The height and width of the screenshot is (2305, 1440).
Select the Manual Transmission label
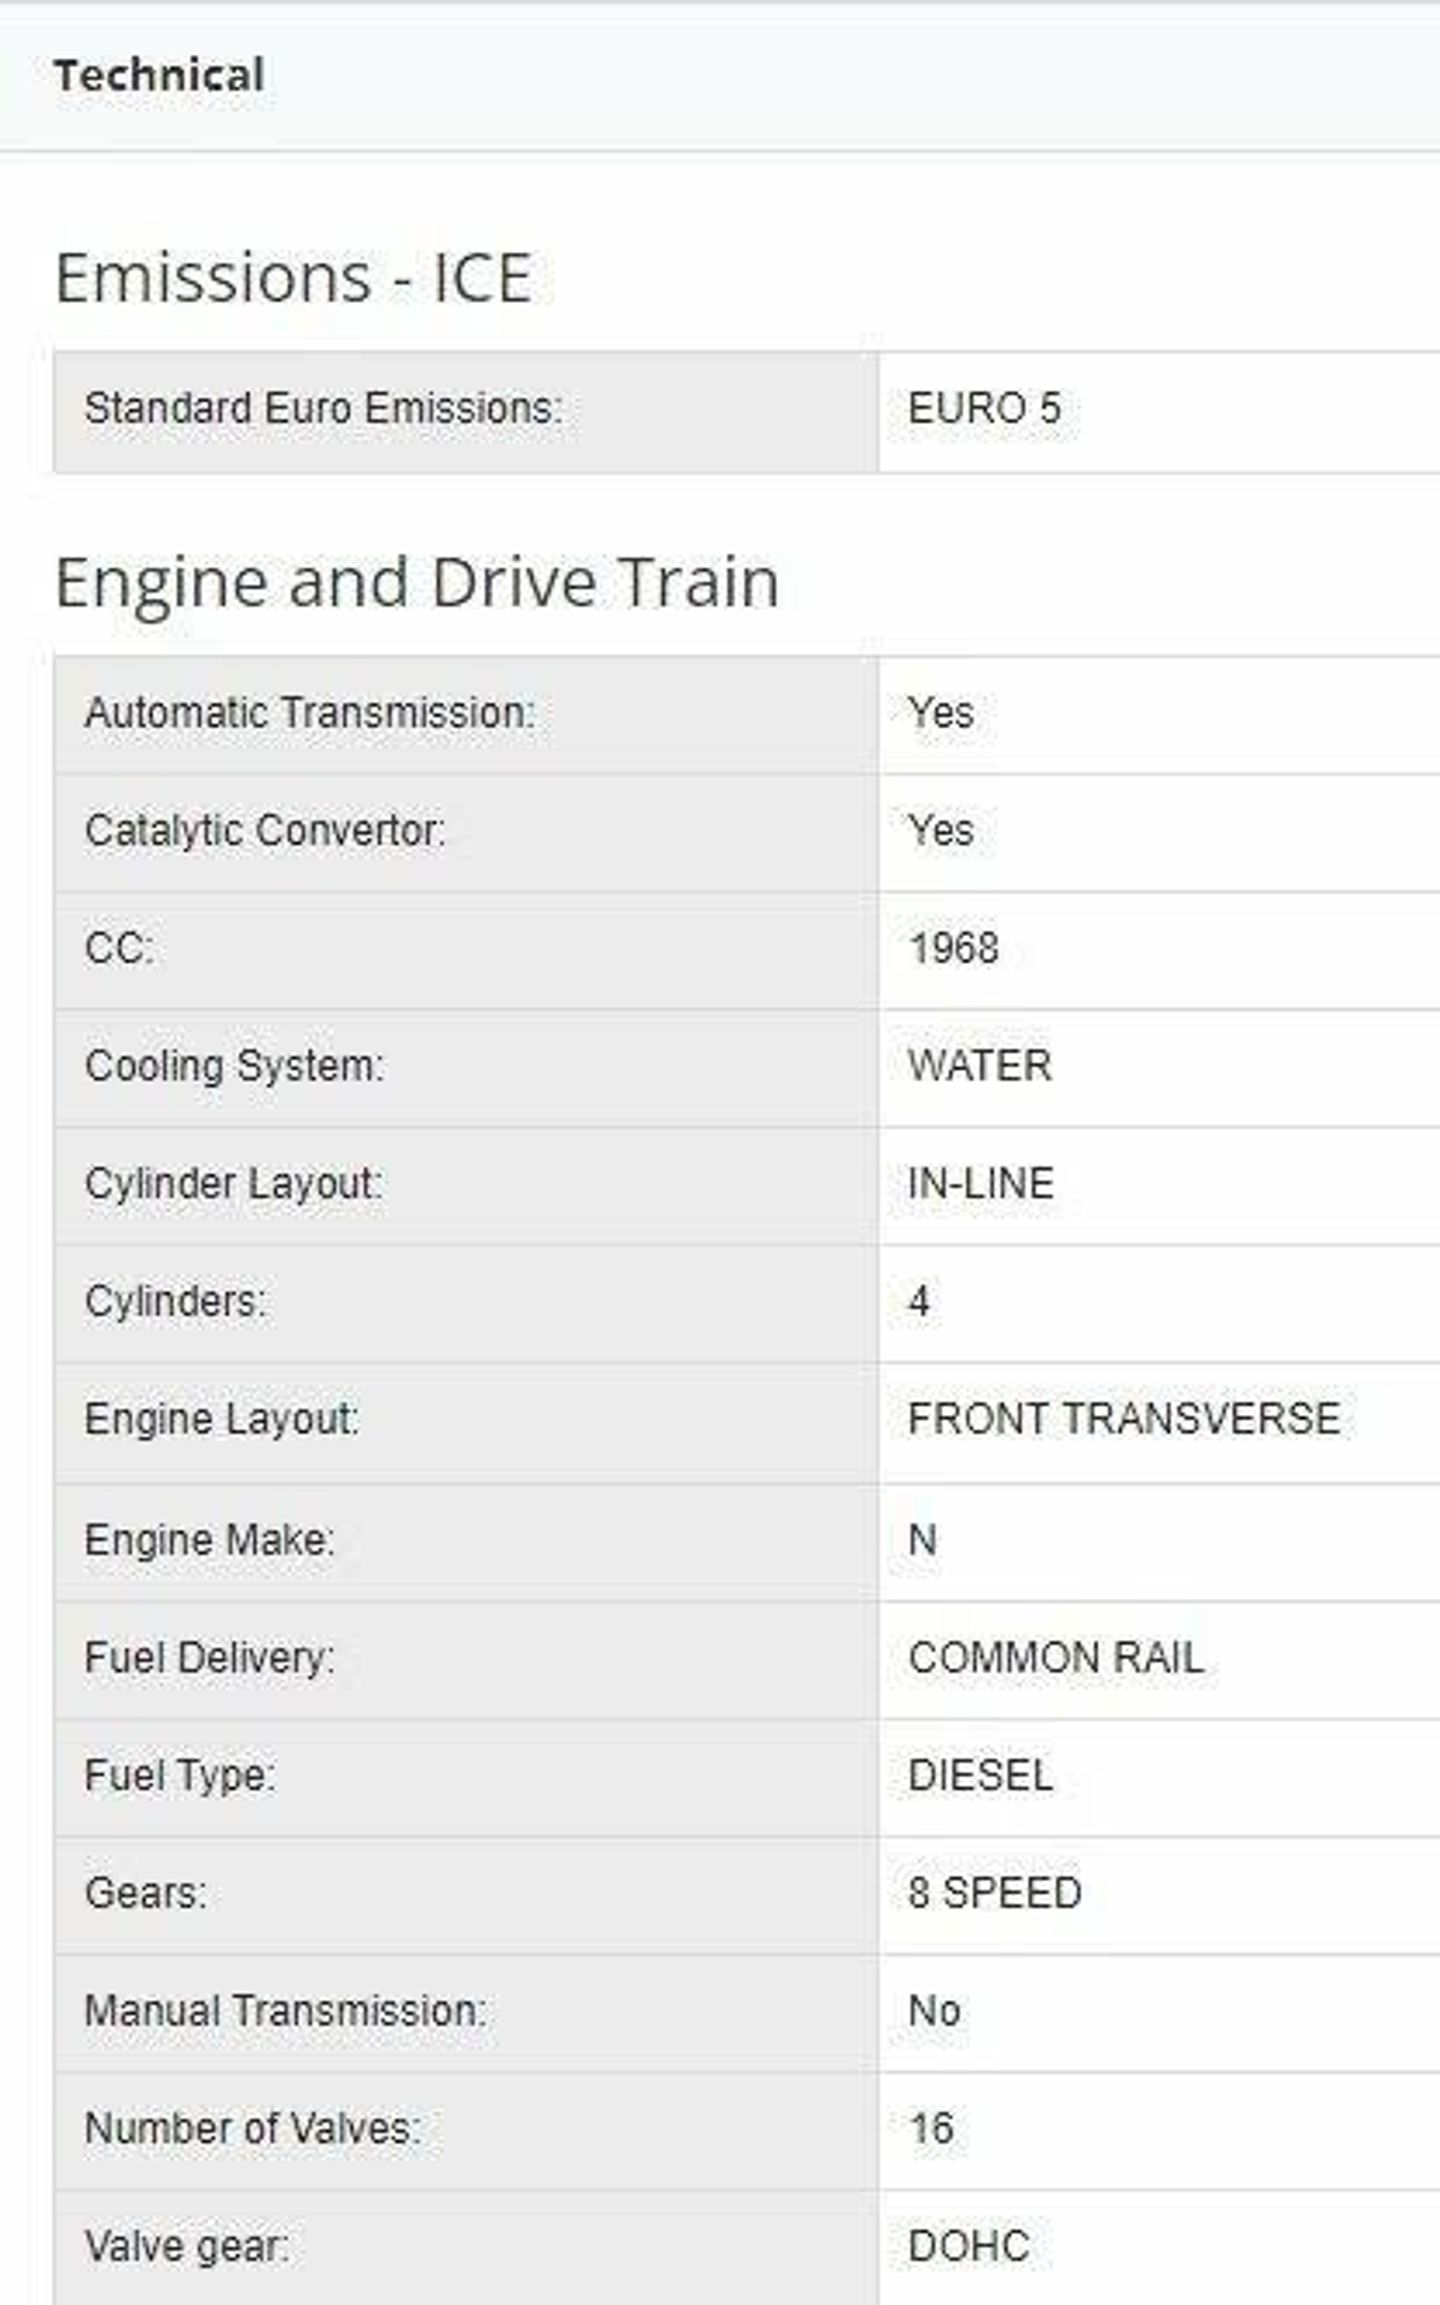point(285,2011)
